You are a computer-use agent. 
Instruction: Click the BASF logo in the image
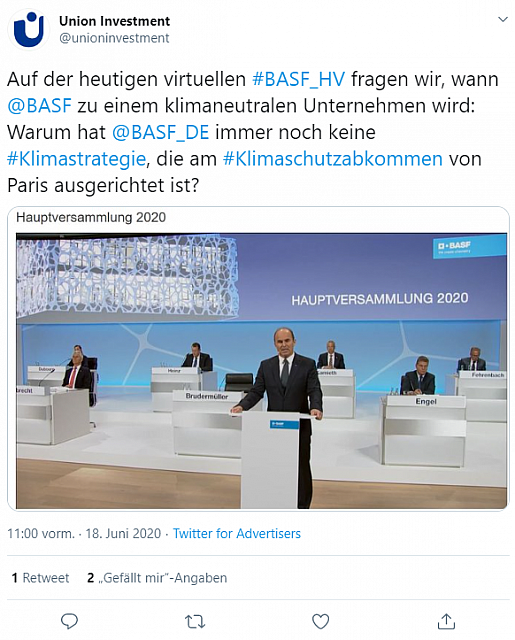[454, 247]
